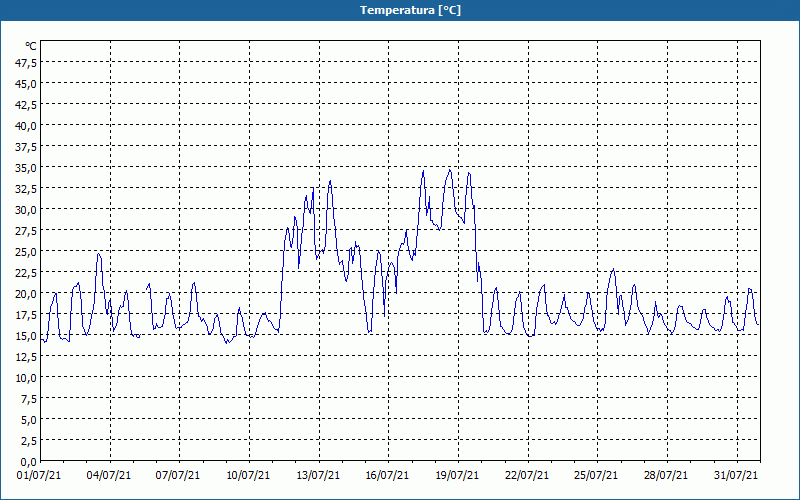Viewport: 800px width, 500px height.
Task: Select the 12,5 y-axis label
Action: (x=27, y=357)
